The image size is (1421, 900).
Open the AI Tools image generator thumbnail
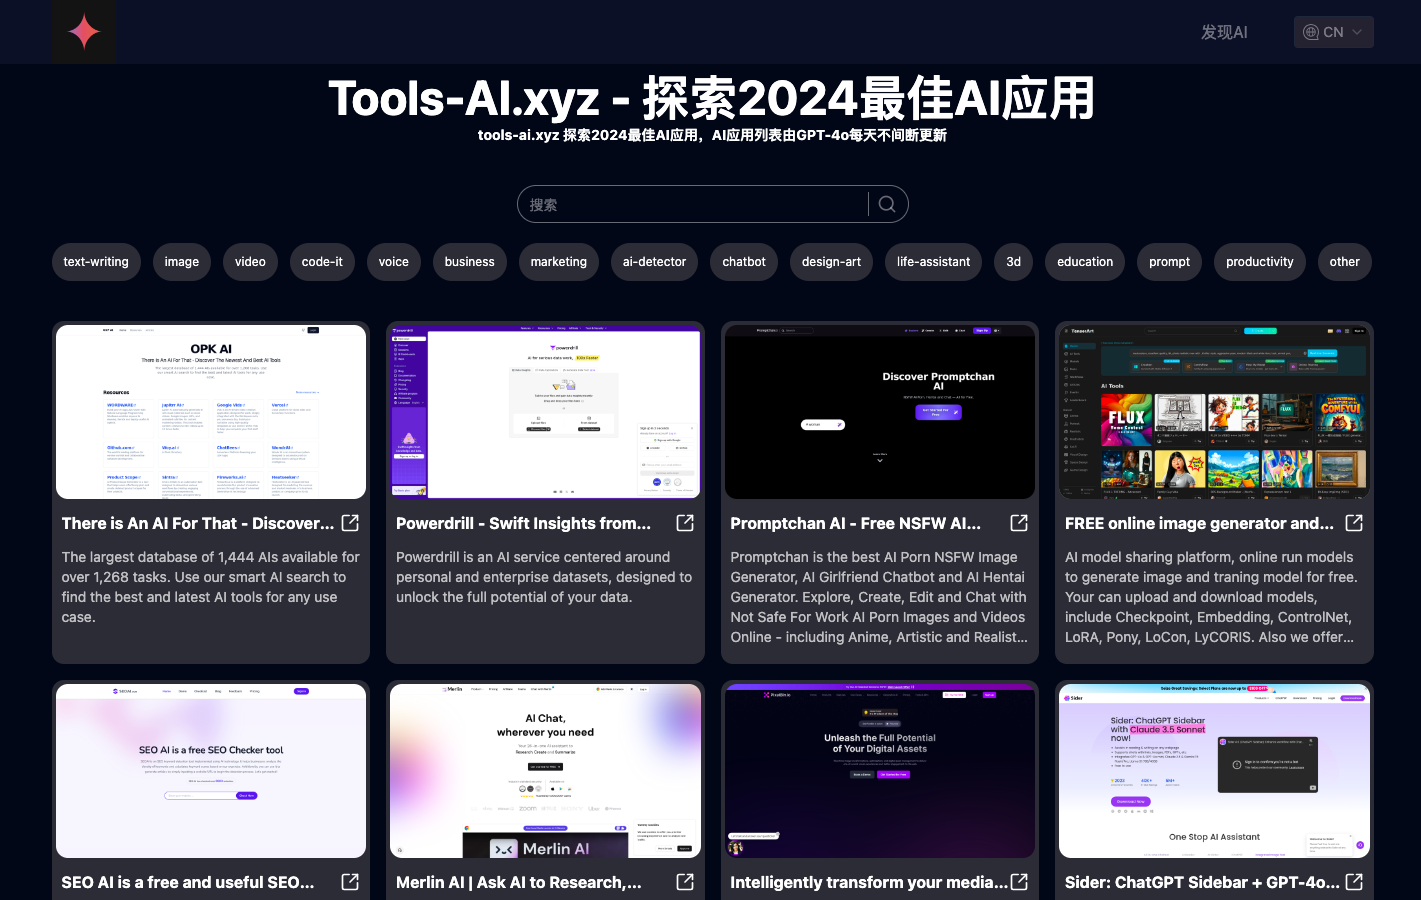click(x=1214, y=412)
